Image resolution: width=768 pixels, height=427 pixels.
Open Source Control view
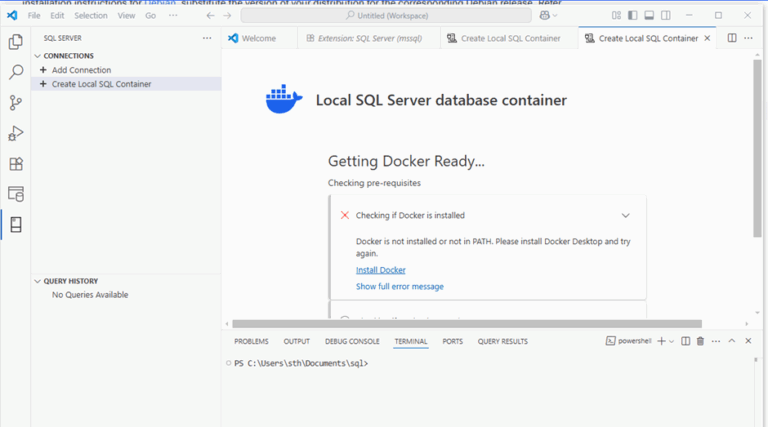[x=15, y=103]
